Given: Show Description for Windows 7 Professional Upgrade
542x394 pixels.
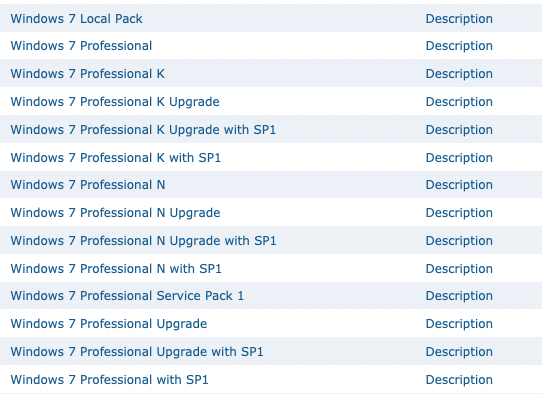Looking at the screenshot, I should point(459,324).
